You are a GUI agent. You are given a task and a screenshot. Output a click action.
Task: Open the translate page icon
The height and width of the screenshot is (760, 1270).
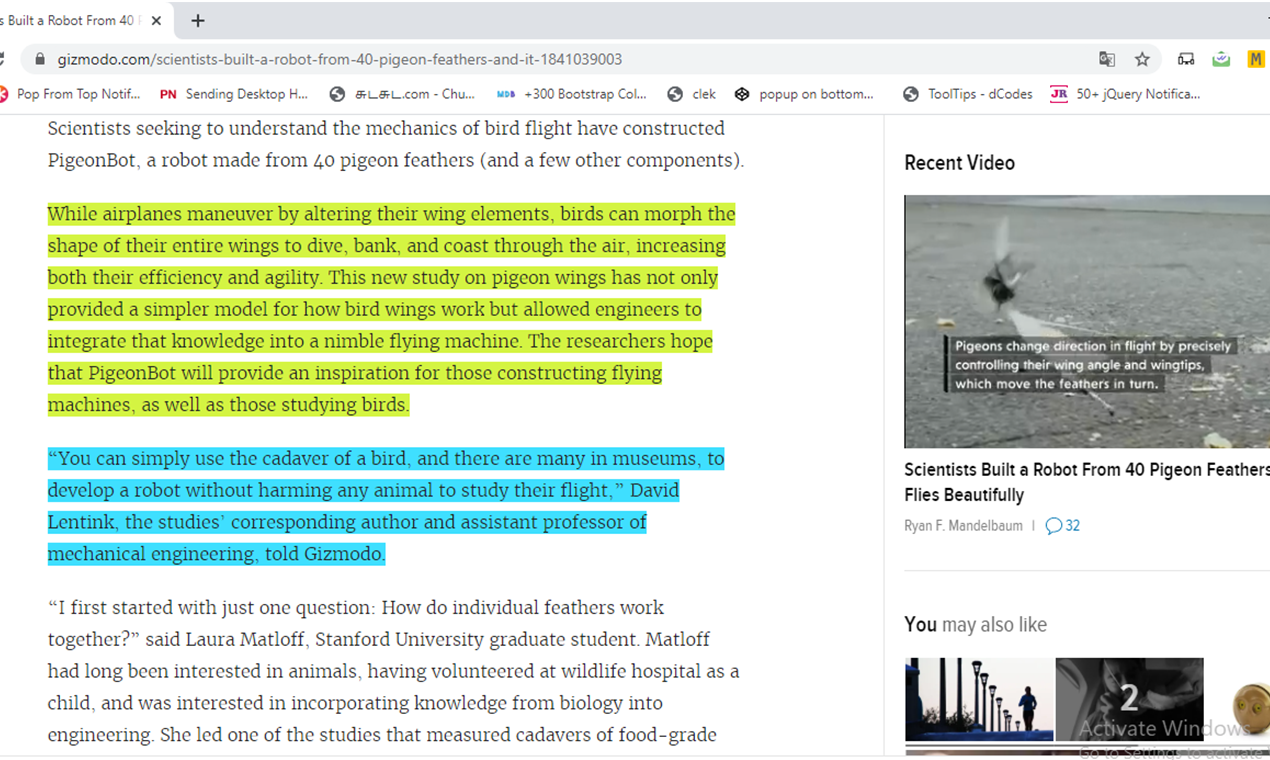coord(1107,59)
